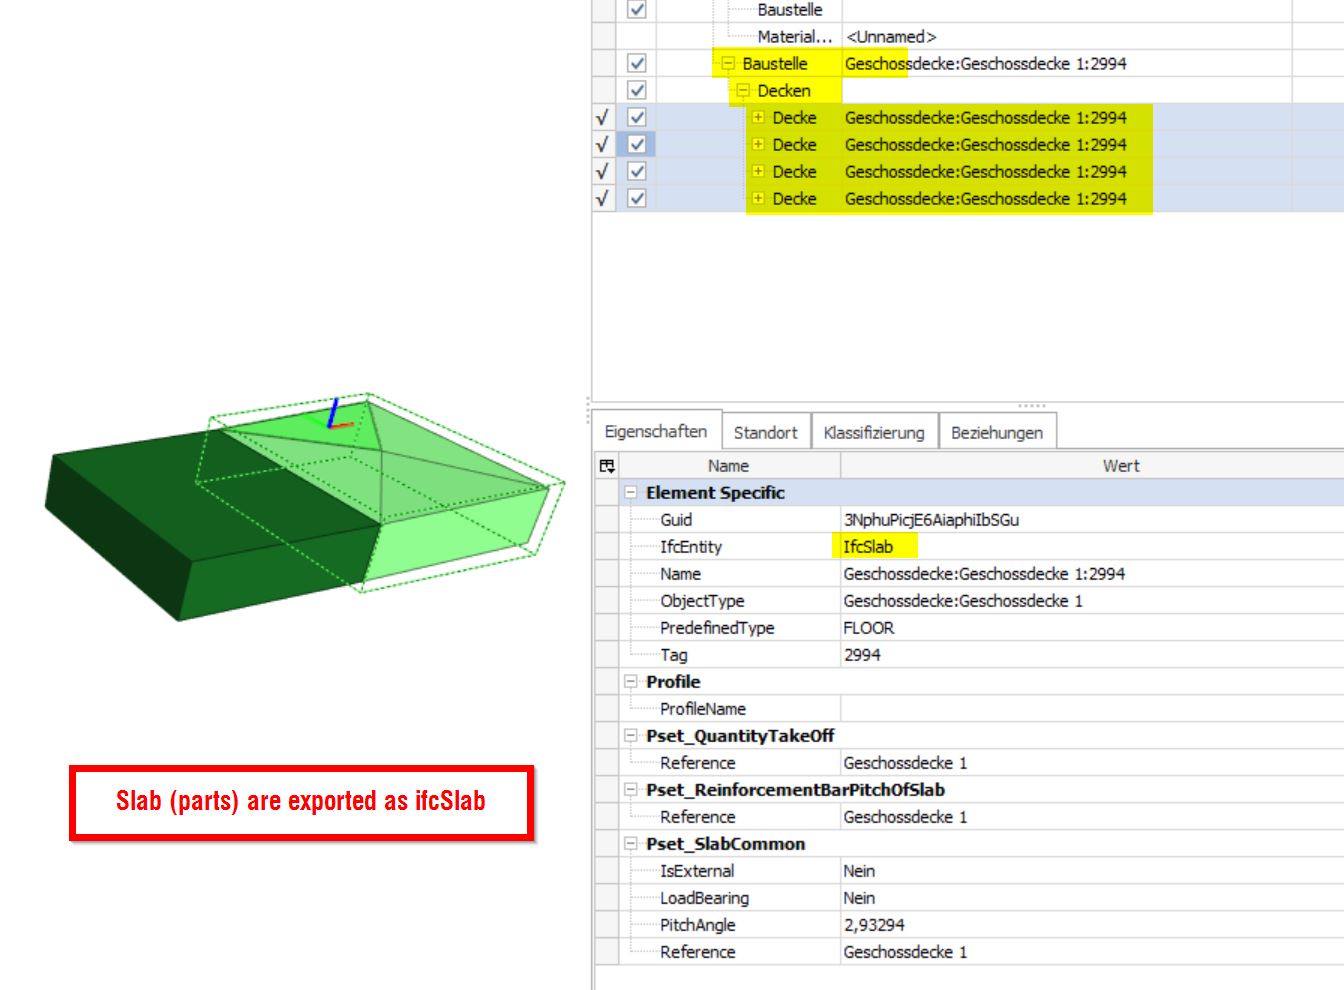Switch to the Beziehungen tab

(x=997, y=431)
